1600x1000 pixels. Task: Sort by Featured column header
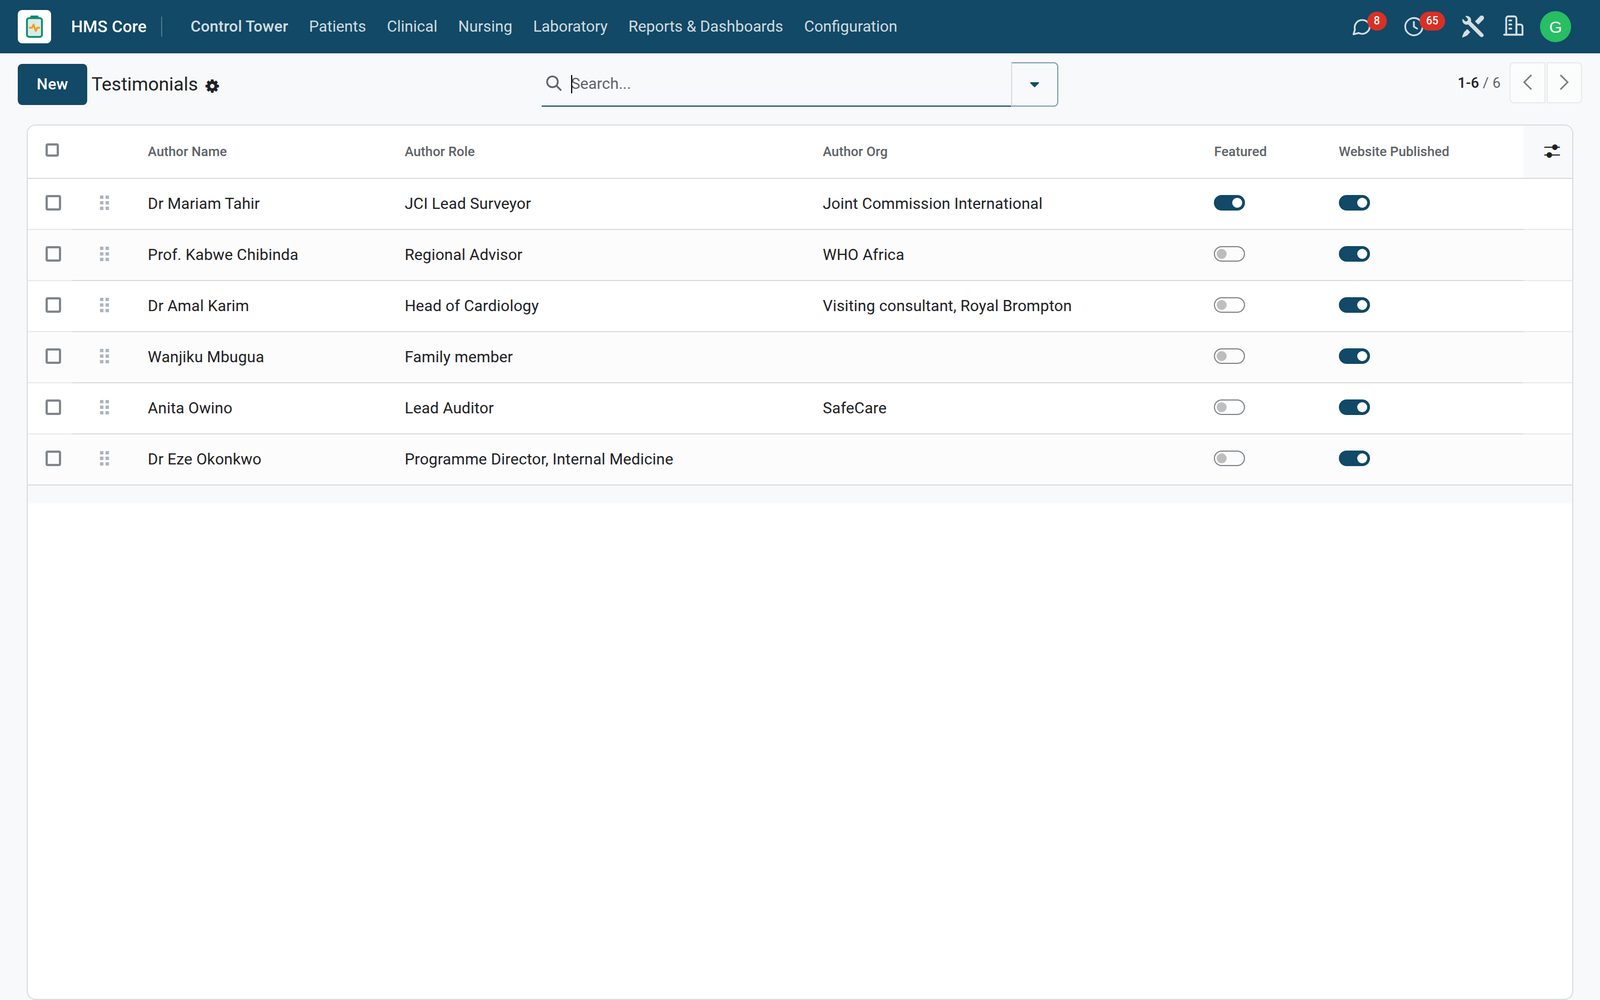(1240, 152)
